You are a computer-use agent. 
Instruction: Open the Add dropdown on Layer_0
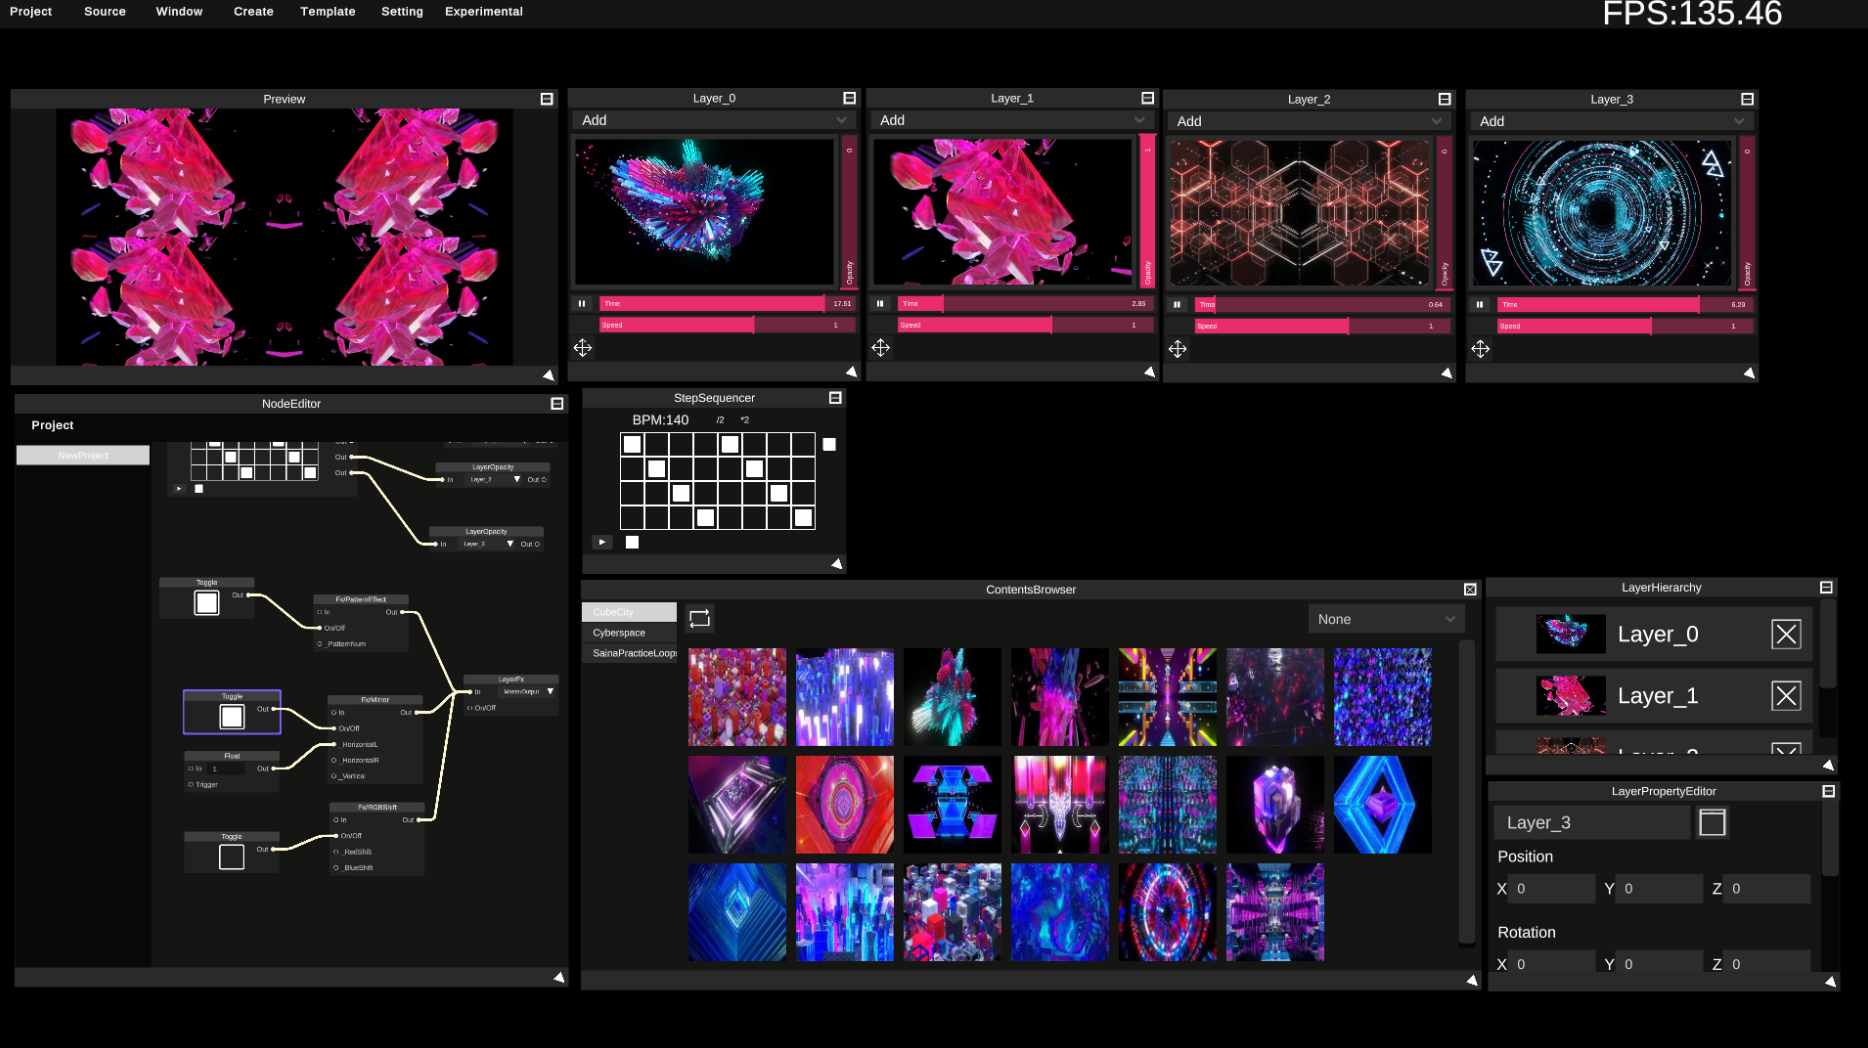pos(712,120)
